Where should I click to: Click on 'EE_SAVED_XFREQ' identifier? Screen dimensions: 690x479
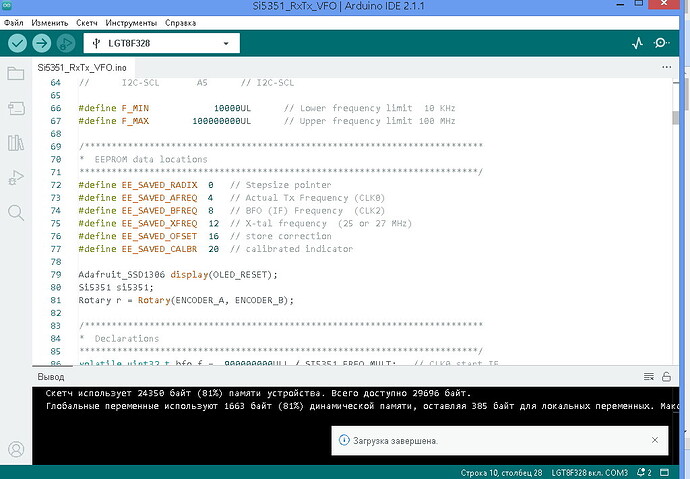(x=159, y=223)
